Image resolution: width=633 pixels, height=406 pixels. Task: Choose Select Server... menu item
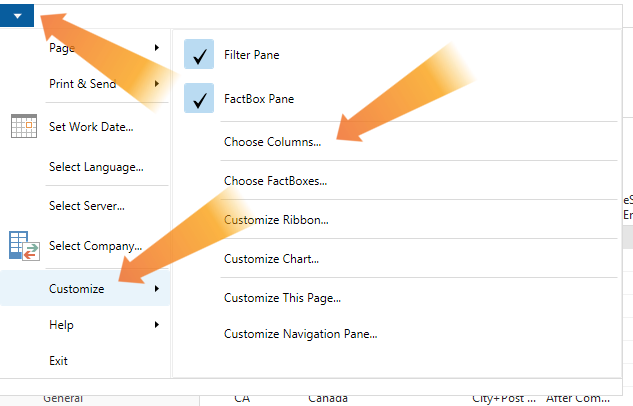click(x=87, y=206)
